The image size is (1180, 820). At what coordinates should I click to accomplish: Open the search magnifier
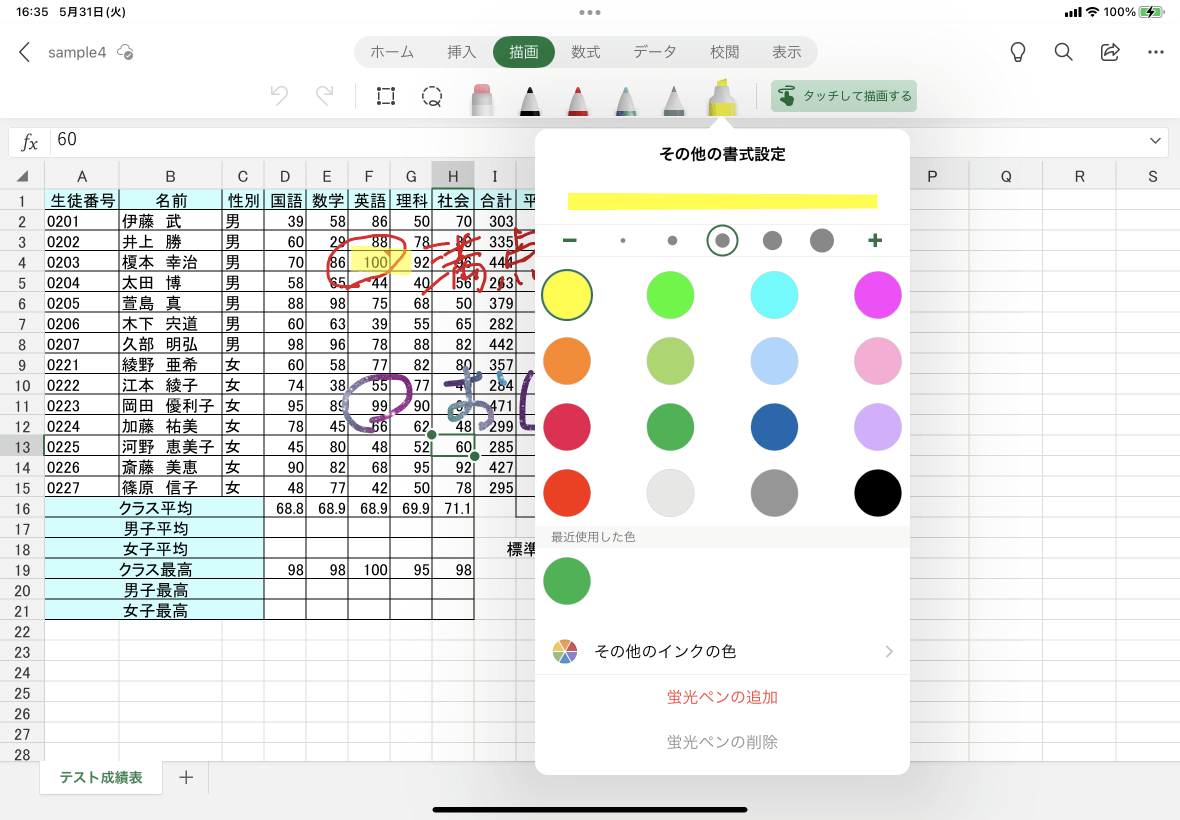1063,52
